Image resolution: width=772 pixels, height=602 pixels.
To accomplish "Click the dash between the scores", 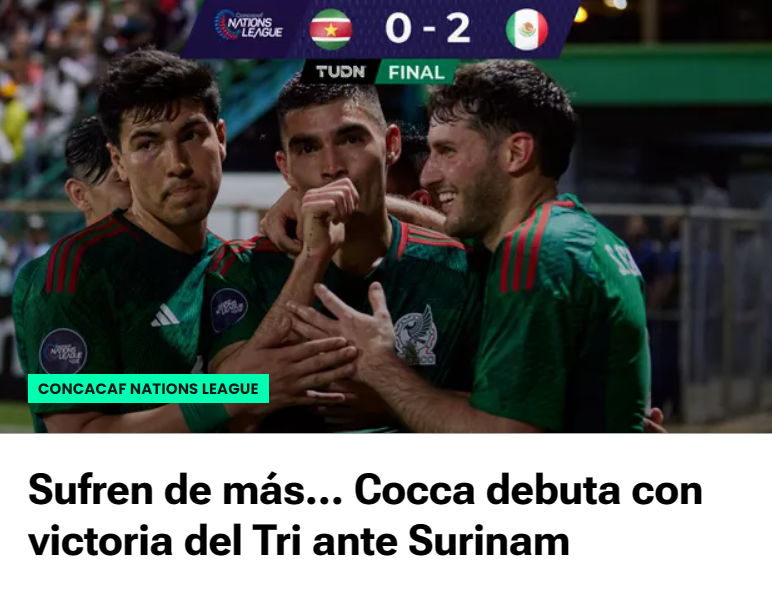I will [x=429, y=30].
